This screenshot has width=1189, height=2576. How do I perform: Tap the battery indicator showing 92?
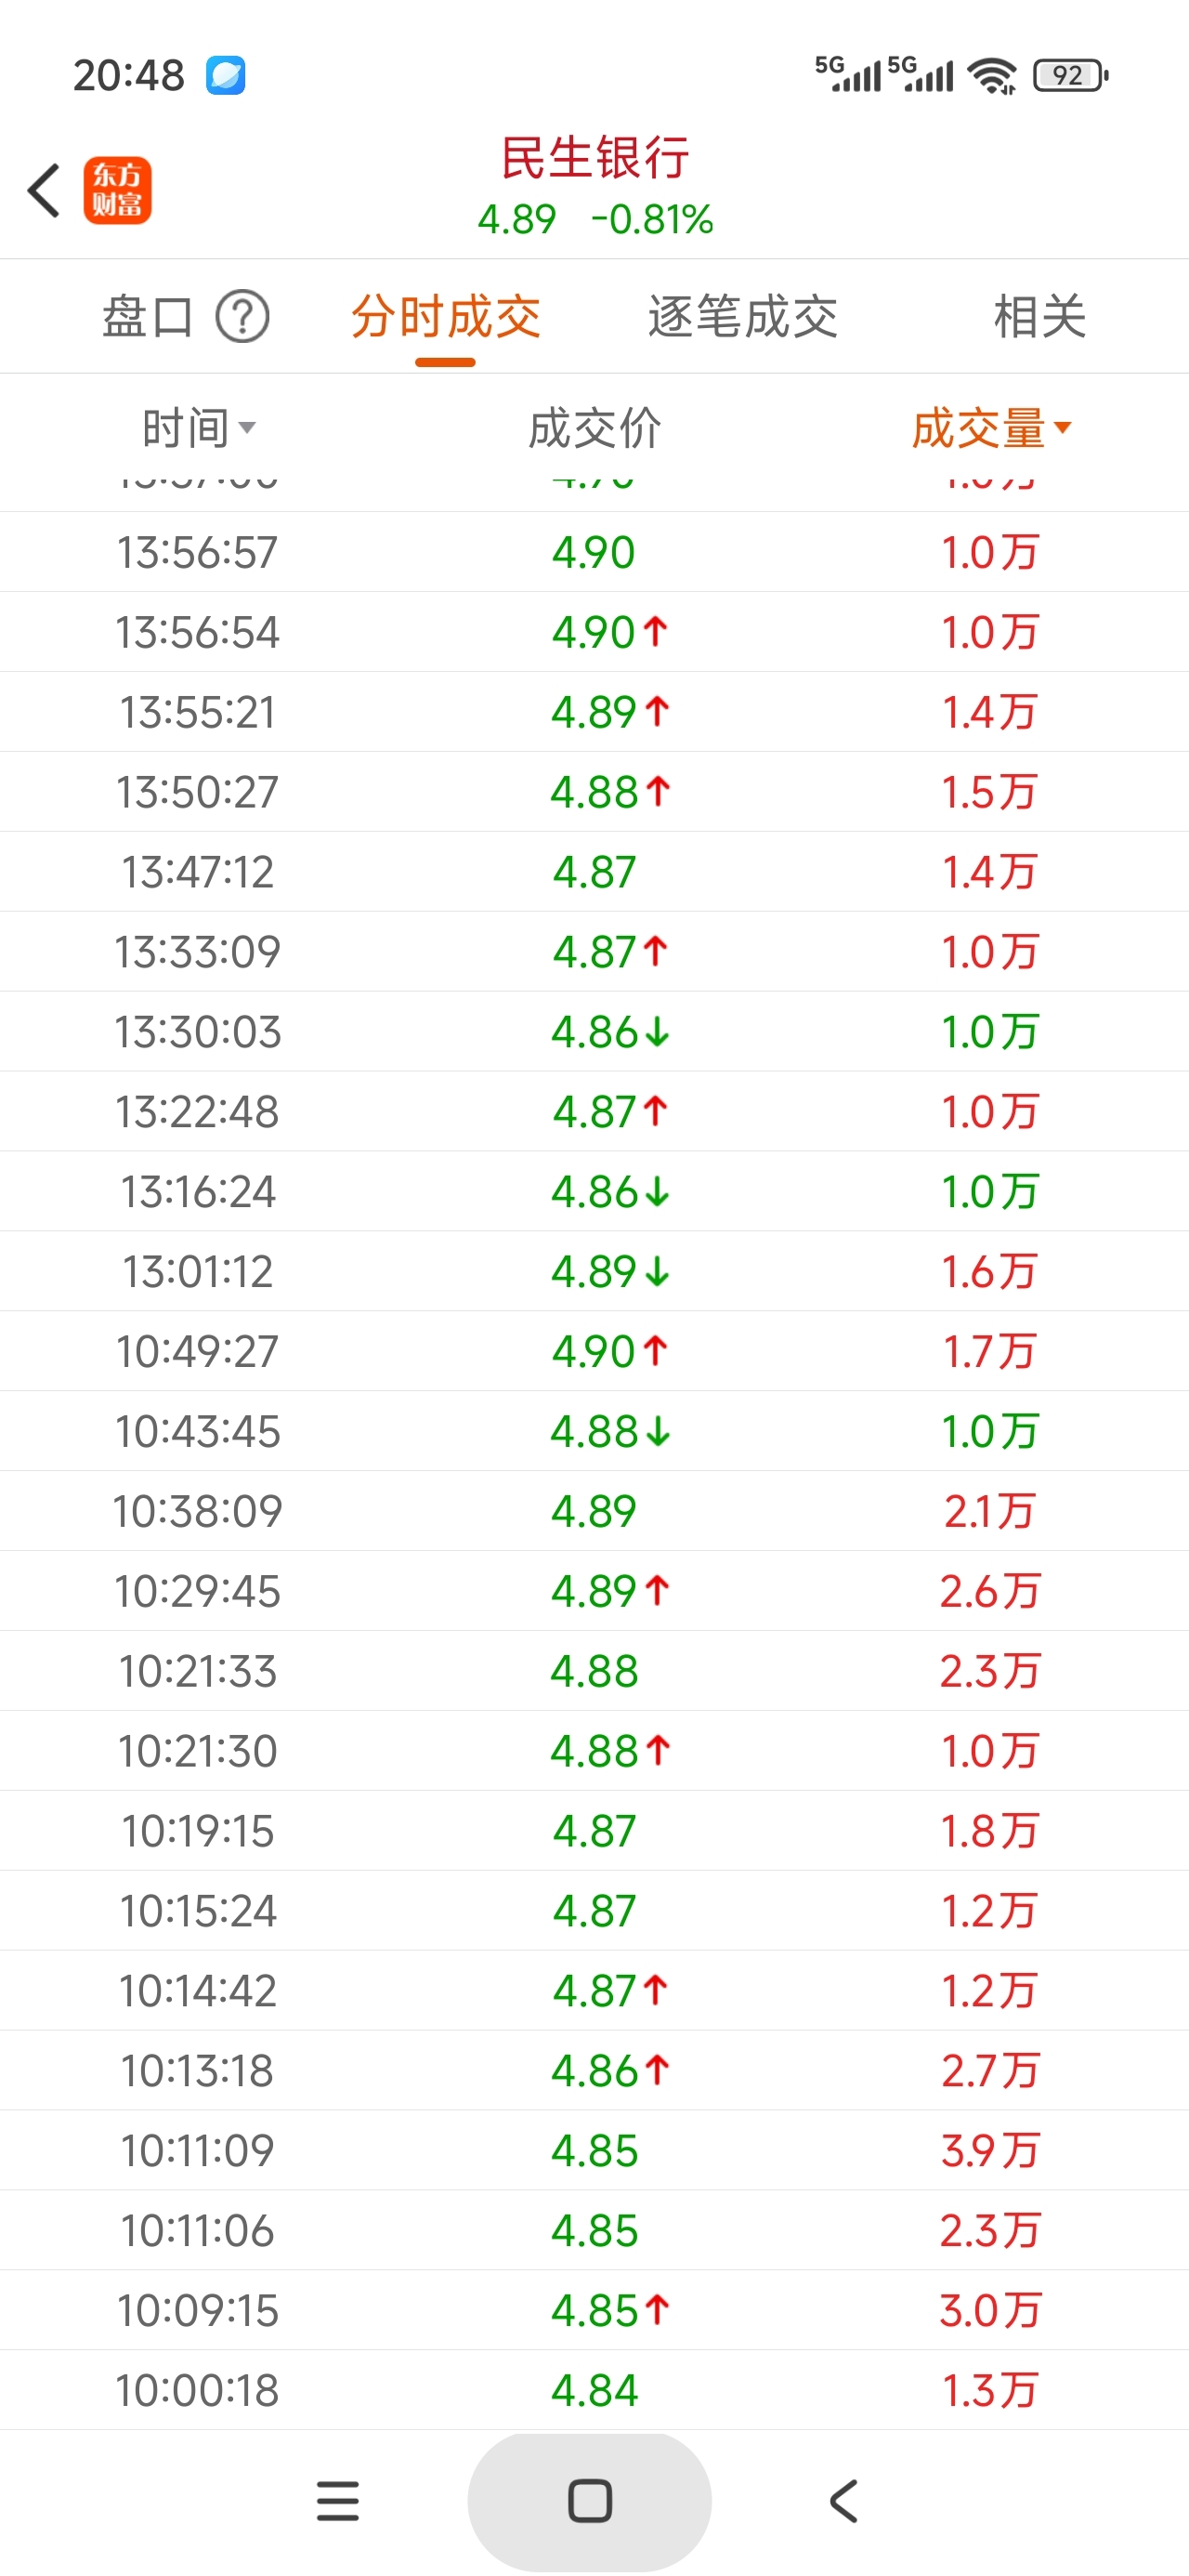1071,75
